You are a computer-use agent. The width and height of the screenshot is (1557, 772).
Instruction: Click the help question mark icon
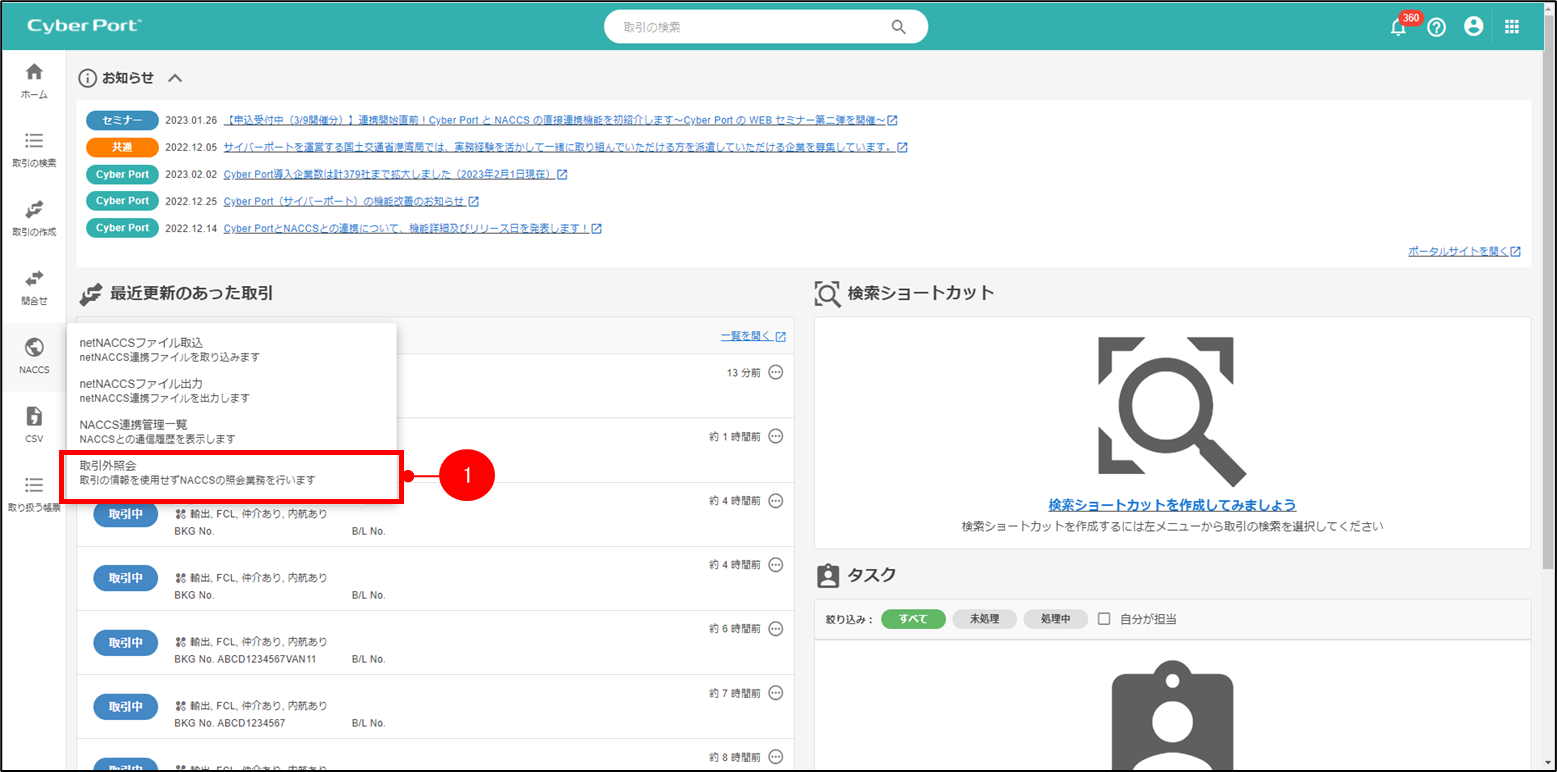pyautogui.click(x=1436, y=28)
